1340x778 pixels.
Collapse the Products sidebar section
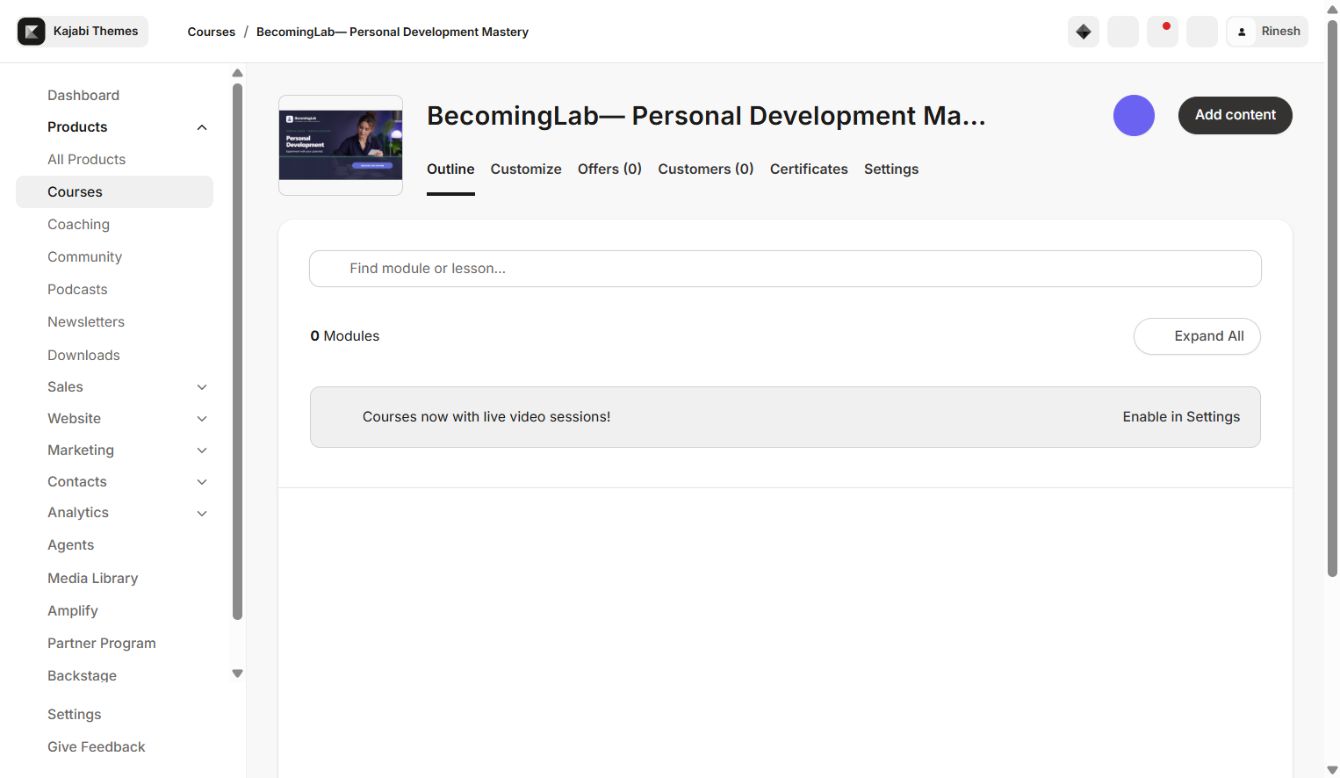(202, 128)
